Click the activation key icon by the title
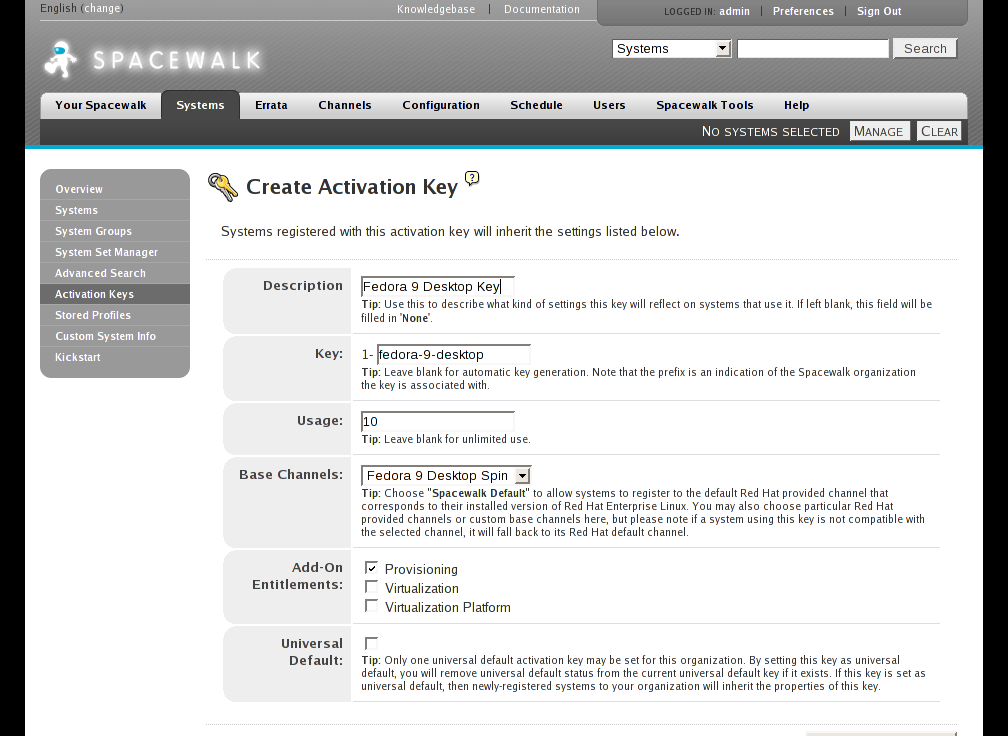This screenshot has height=736, width=1008. 223,187
